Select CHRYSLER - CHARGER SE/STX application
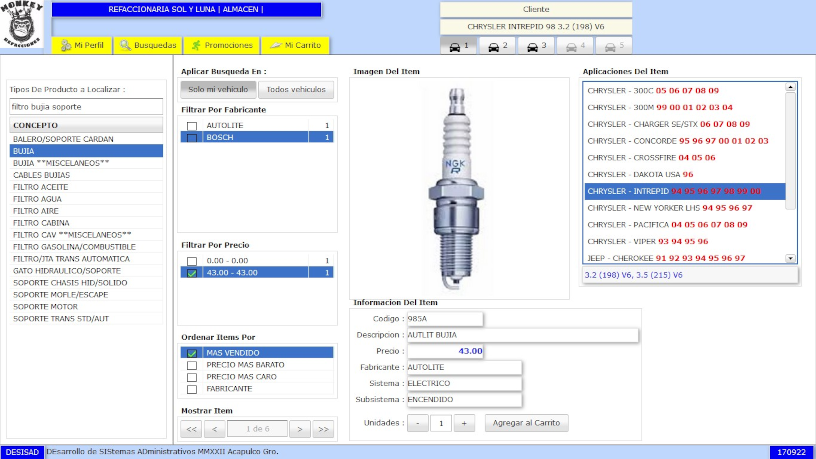 tap(684, 124)
